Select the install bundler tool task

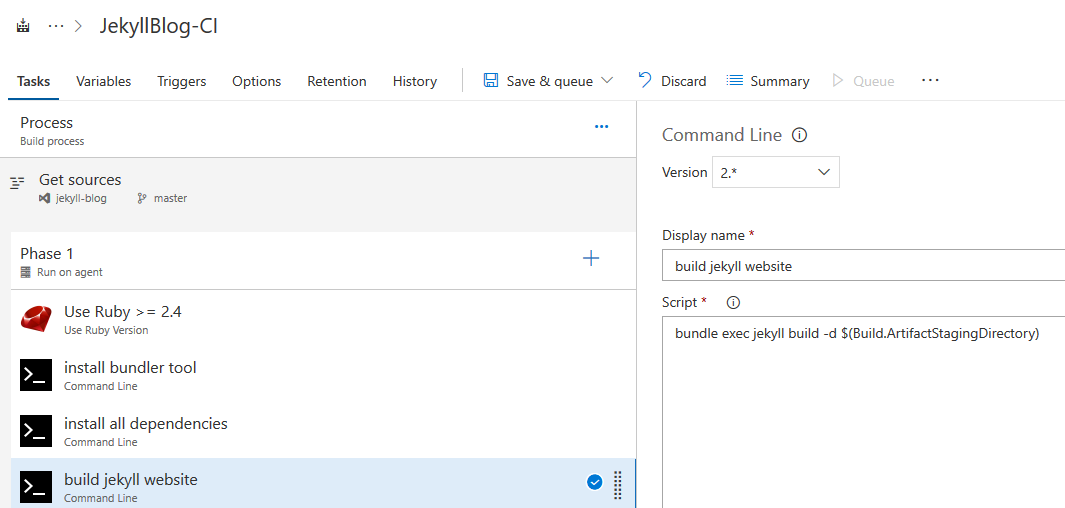tap(130, 375)
